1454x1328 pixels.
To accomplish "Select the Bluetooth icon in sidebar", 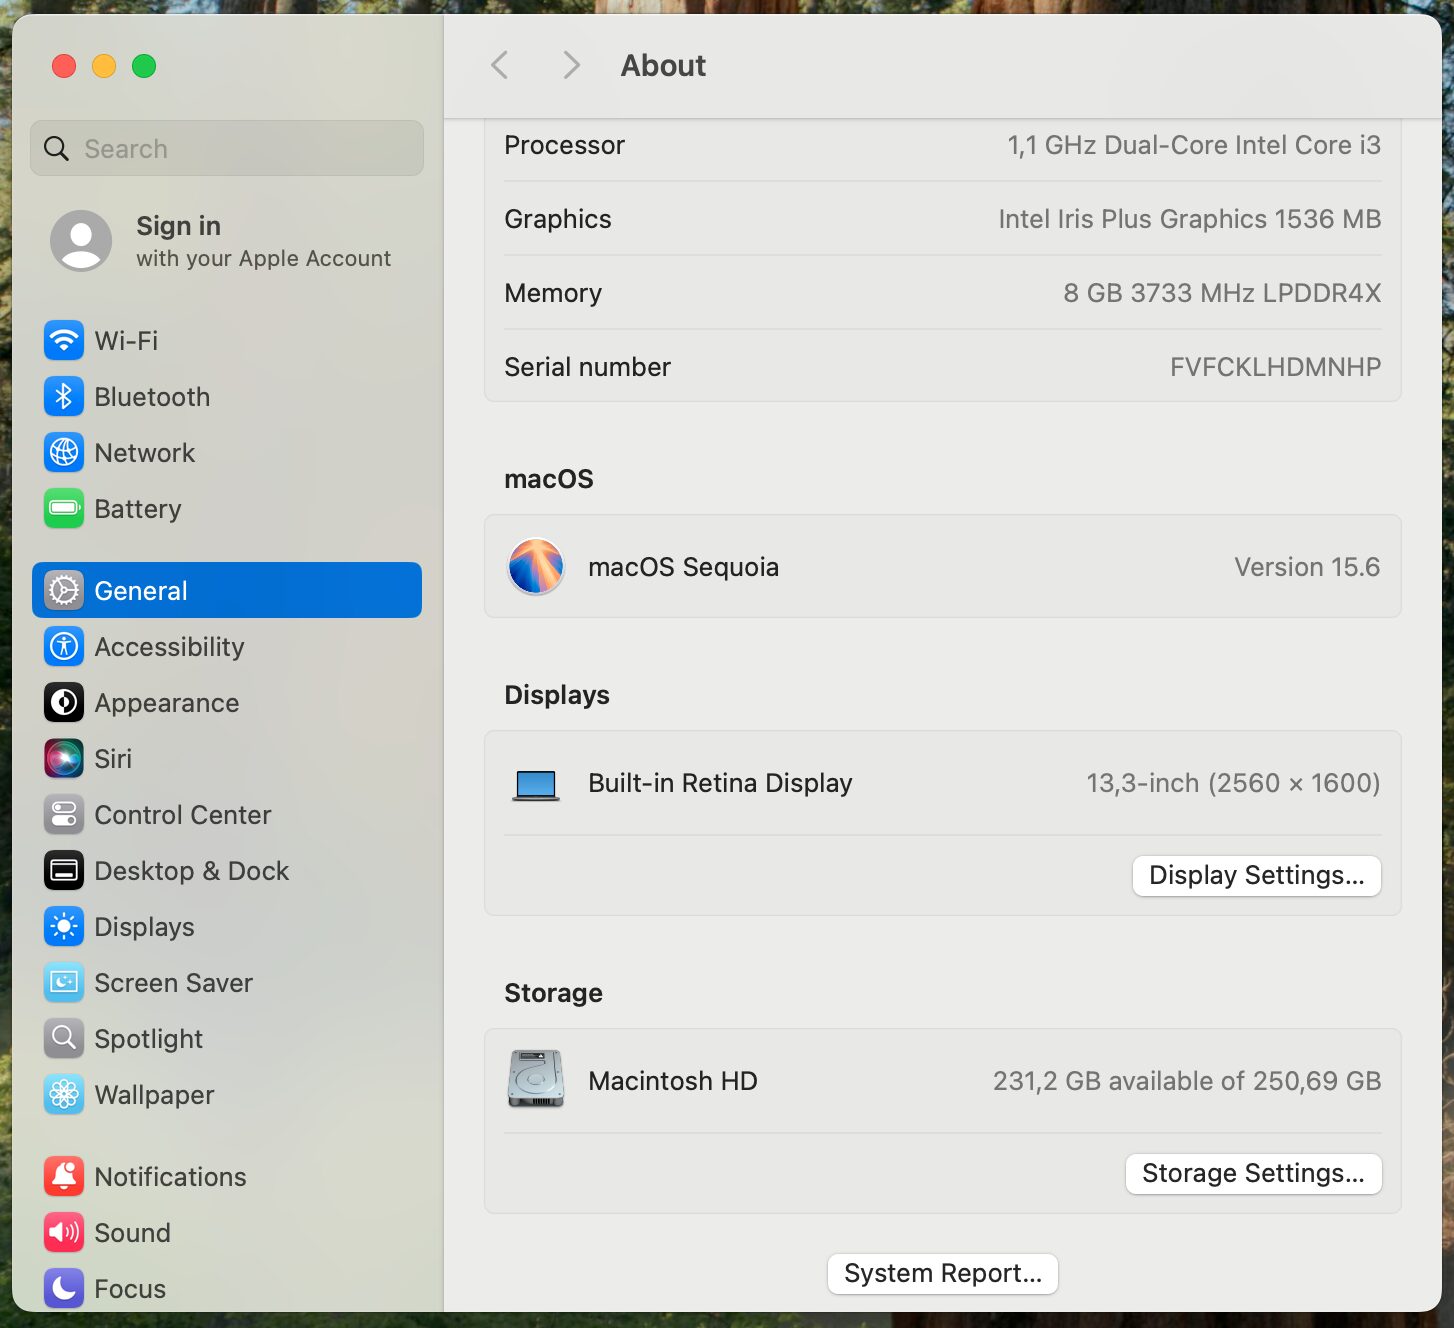I will click(64, 397).
